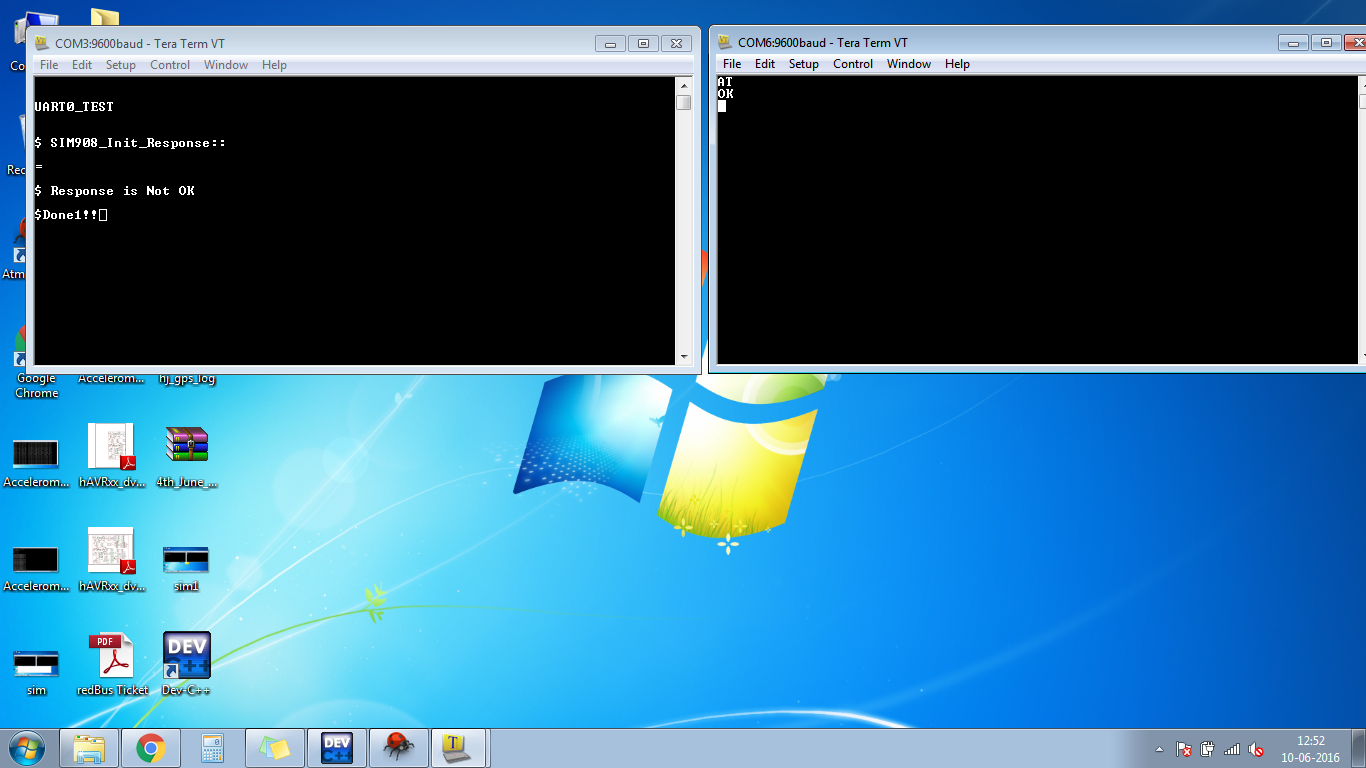The width and height of the screenshot is (1366, 768).
Task: Click Tera Term icon in COM3 title bar
Action: point(41,43)
